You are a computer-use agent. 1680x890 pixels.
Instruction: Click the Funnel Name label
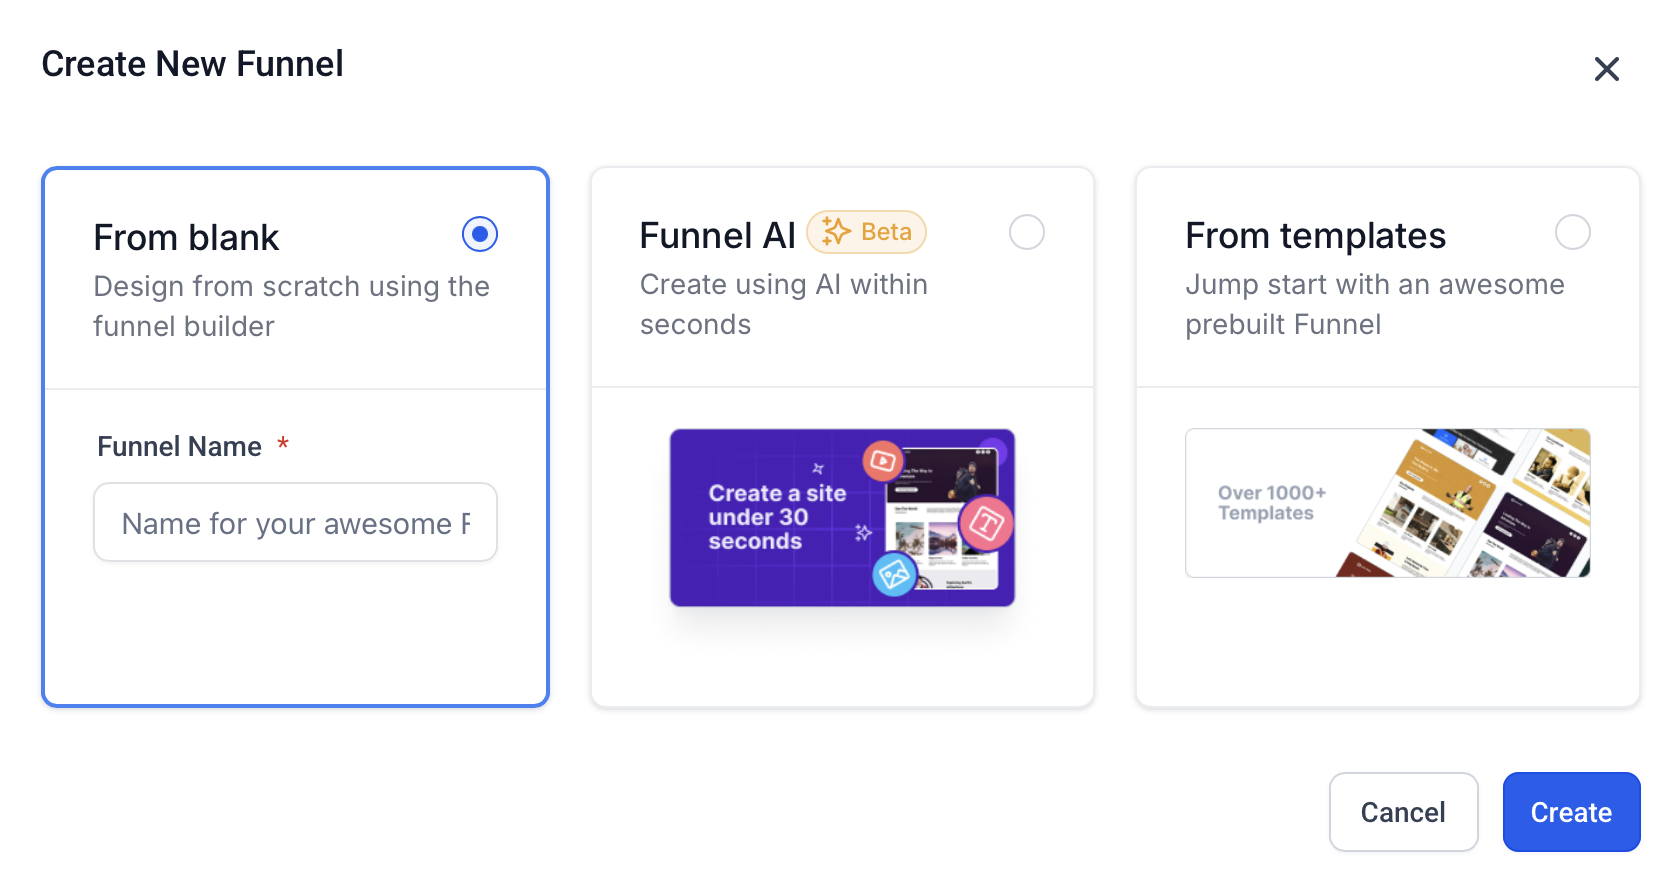pos(179,446)
